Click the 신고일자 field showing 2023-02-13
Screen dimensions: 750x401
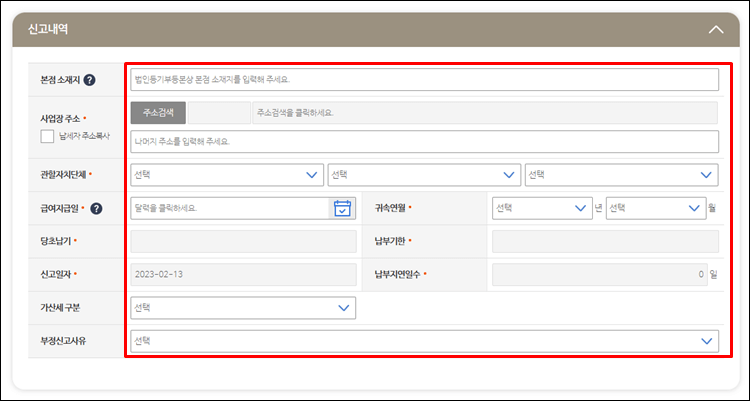tap(243, 275)
